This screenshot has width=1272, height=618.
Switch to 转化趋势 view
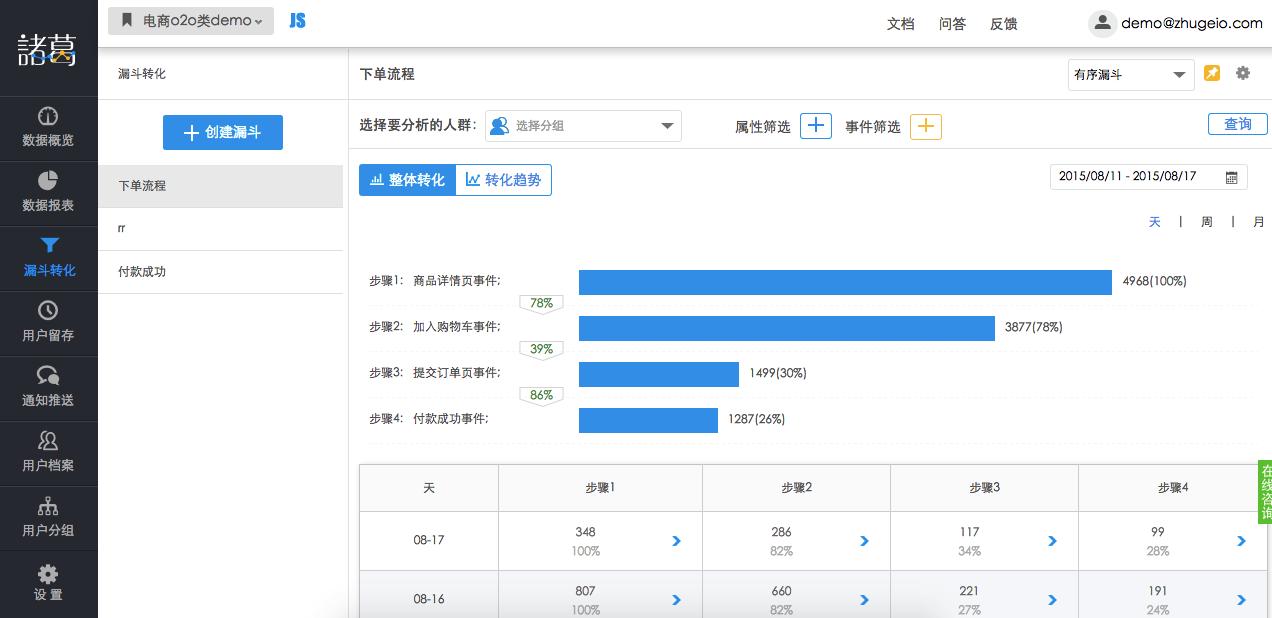(503, 180)
